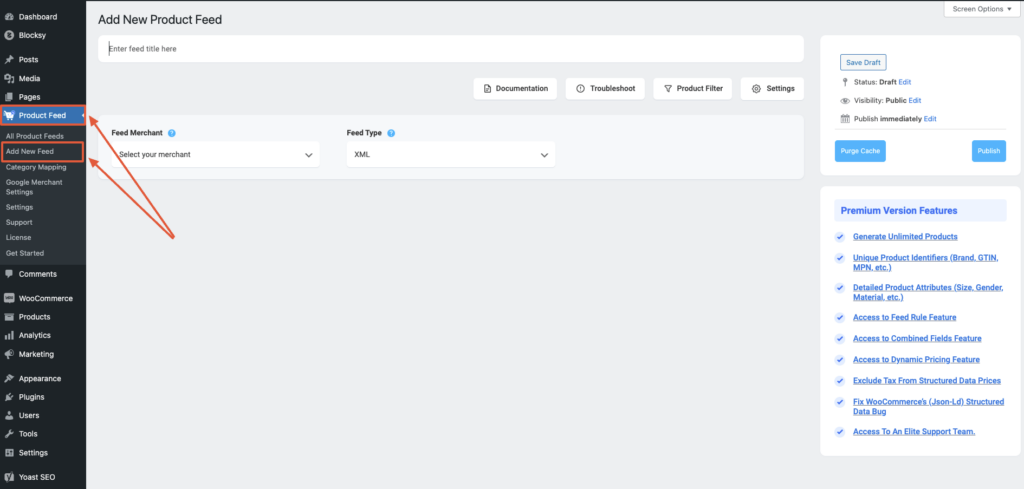Click the Products icon in sidebar
This screenshot has width=1024, height=489.
coord(9,317)
